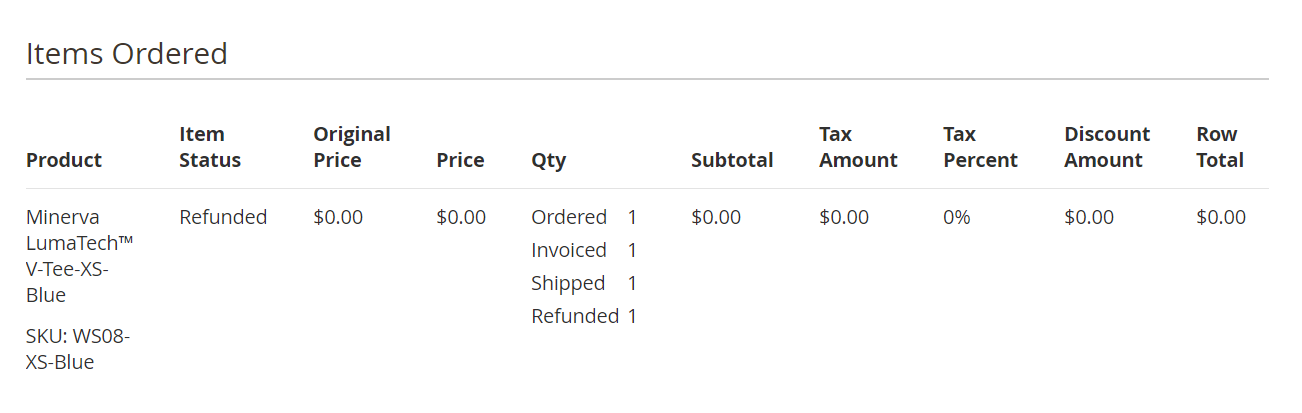Click the Shipped quantity line
Viewport: 1302px width, 413px height.
584,283
